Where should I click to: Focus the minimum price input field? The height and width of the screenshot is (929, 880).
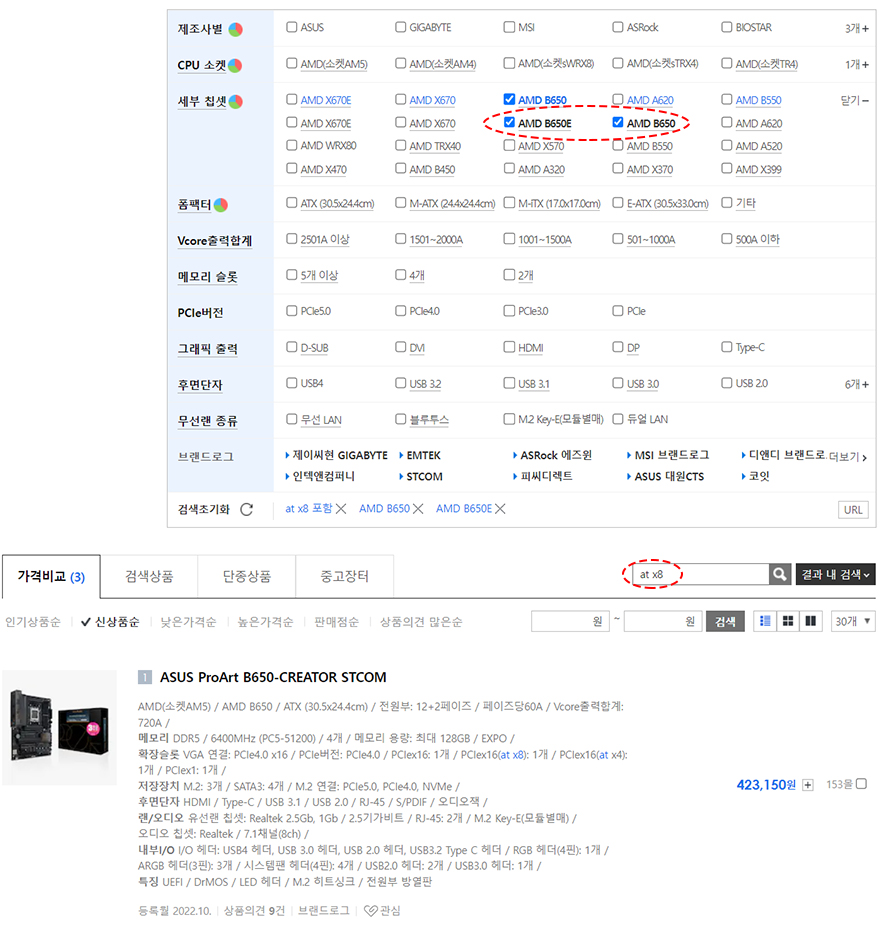click(570, 622)
